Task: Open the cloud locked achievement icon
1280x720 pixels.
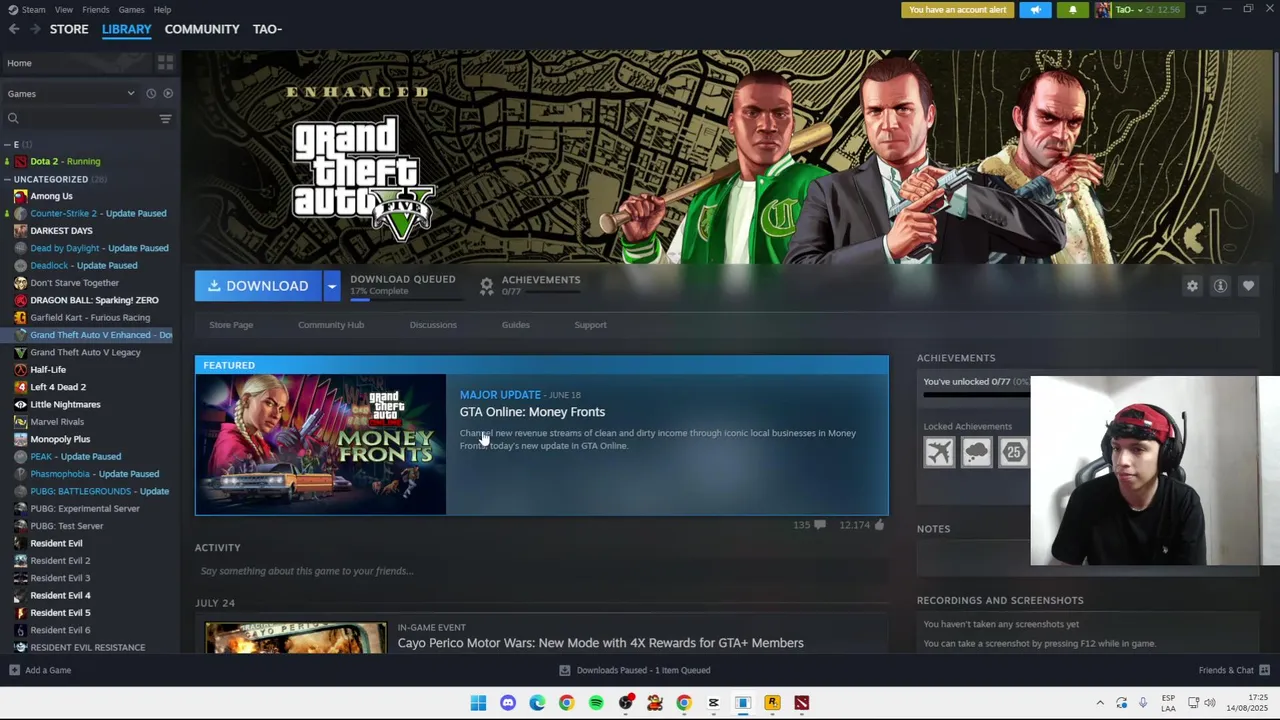Action: coord(976,452)
